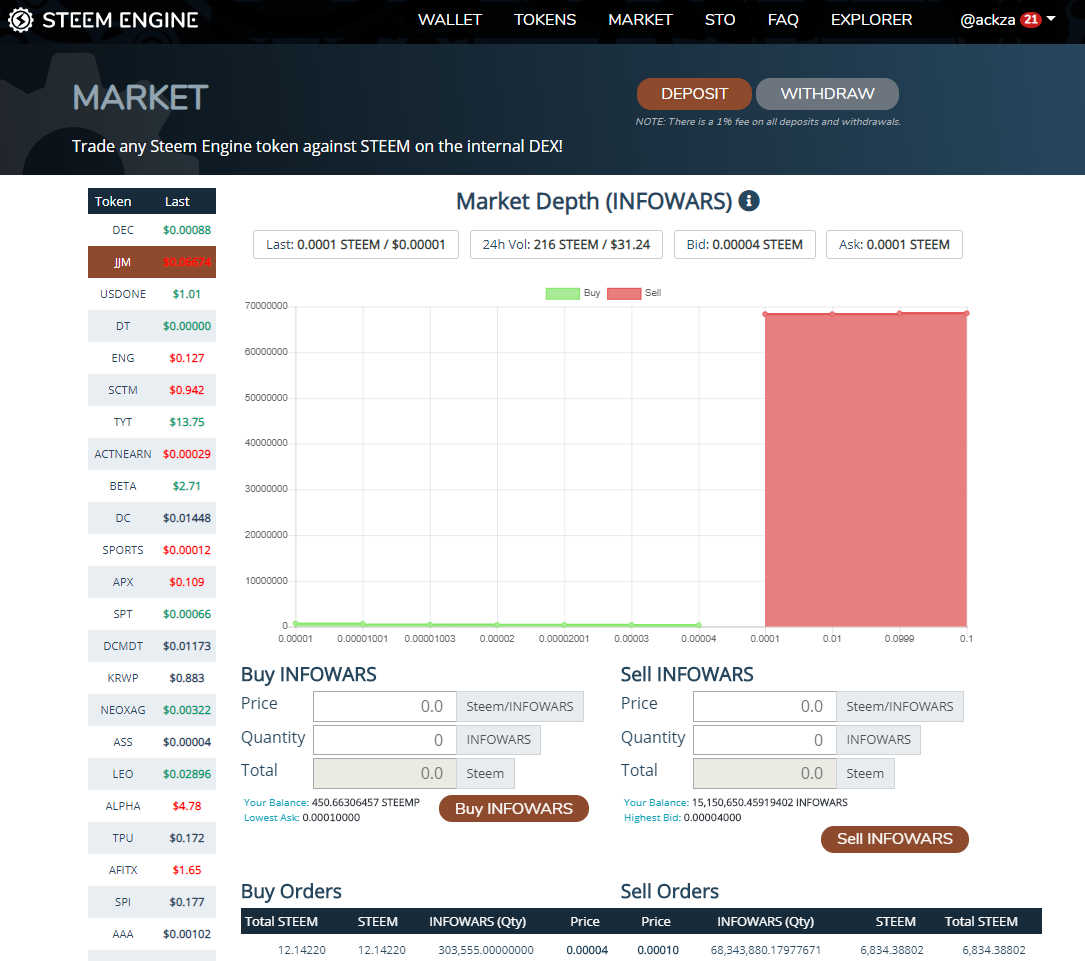Click the Buy INFOWARS button
This screenshot has width=1085, height=961.
coord(513,809)
